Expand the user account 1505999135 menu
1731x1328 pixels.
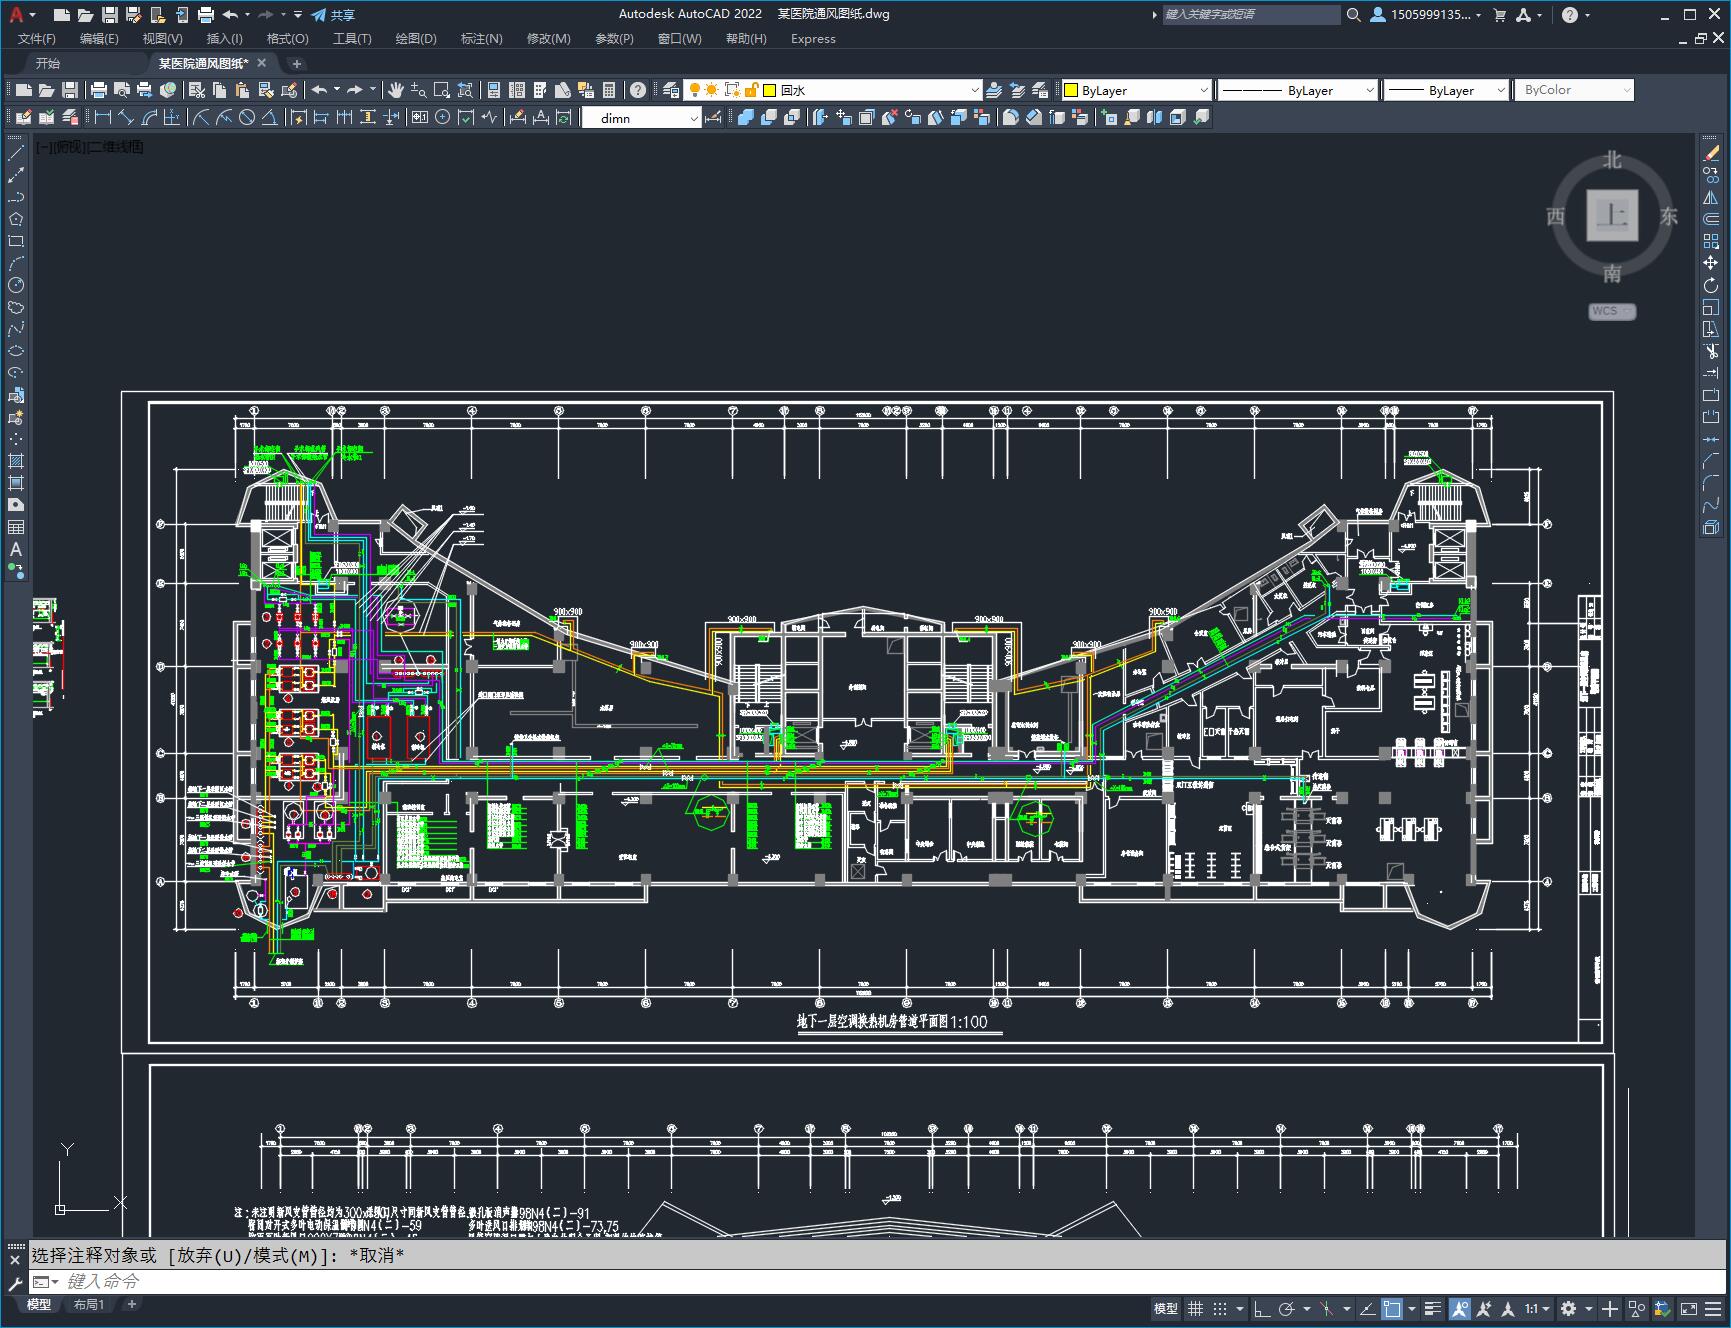click(x=1428, y=15)
